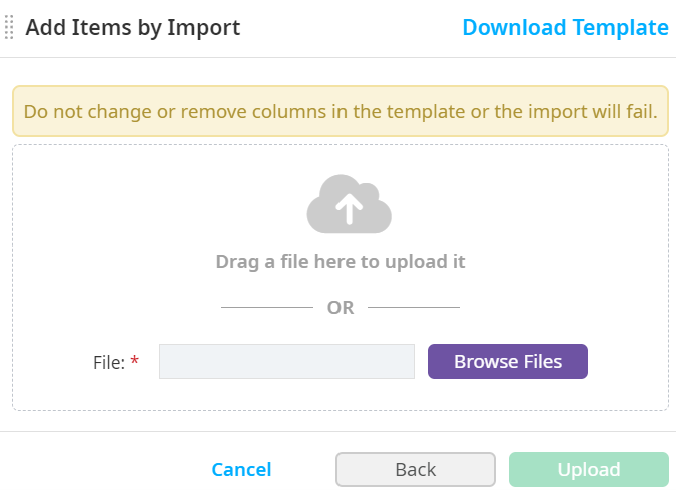Viewport: 676px width, 490px height.
Task: Click the red required asterisk next to File
Action: pyautogui.click(x=135, y=362)
